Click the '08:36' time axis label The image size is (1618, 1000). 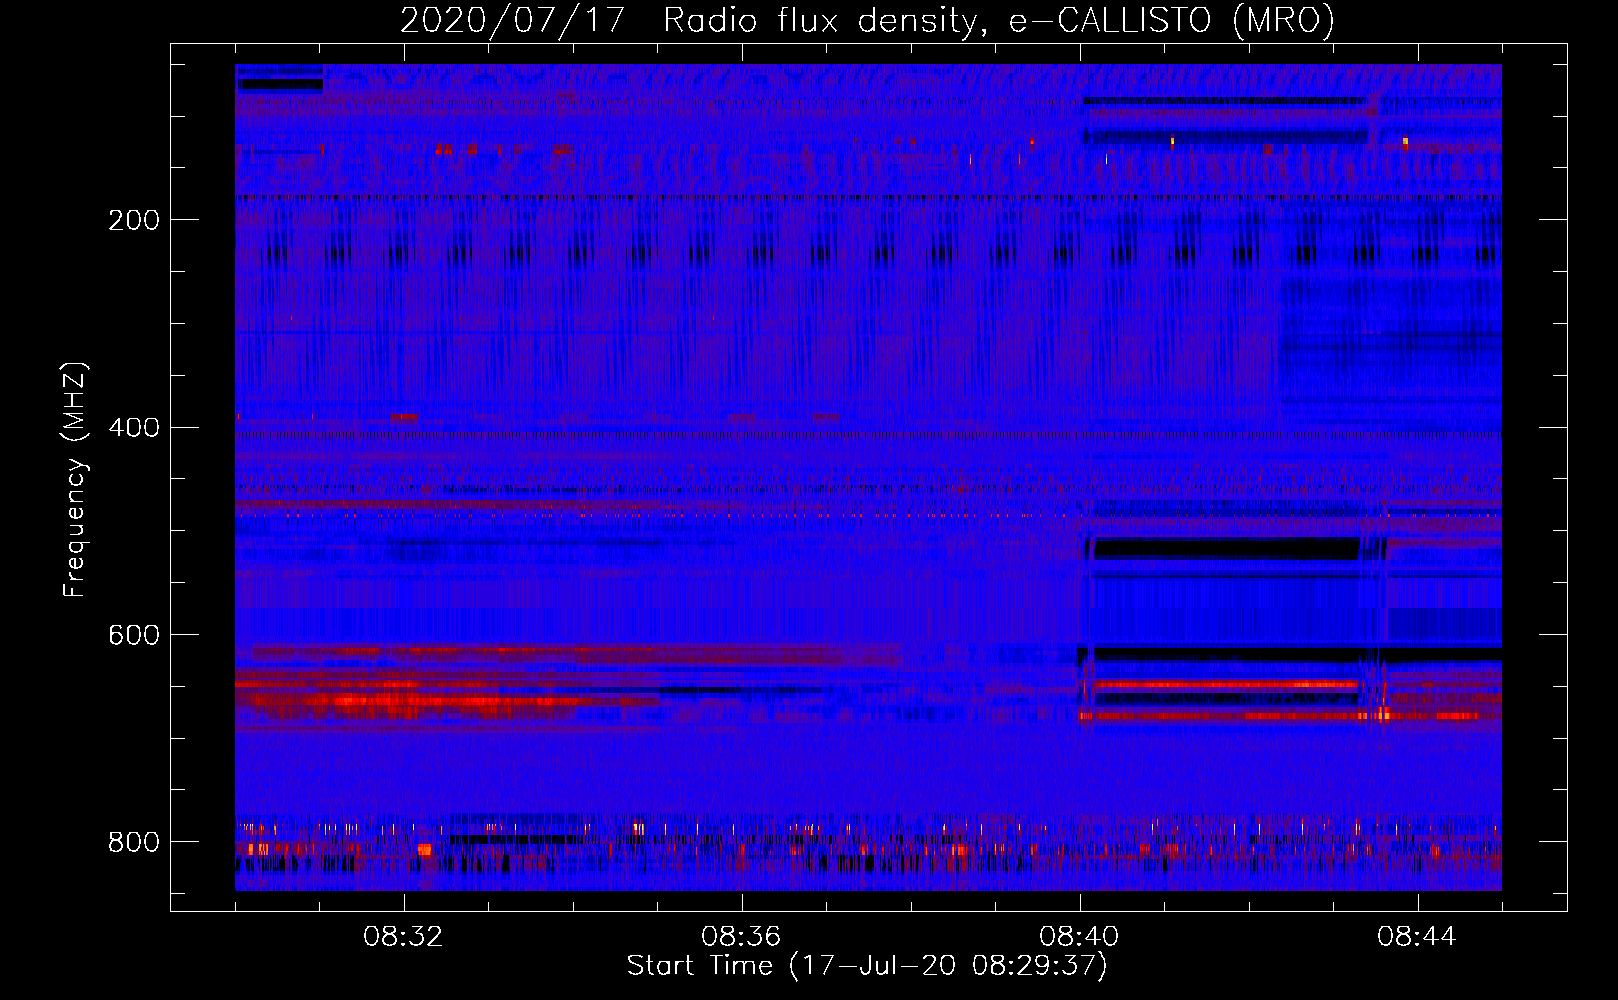coord(741,937)
